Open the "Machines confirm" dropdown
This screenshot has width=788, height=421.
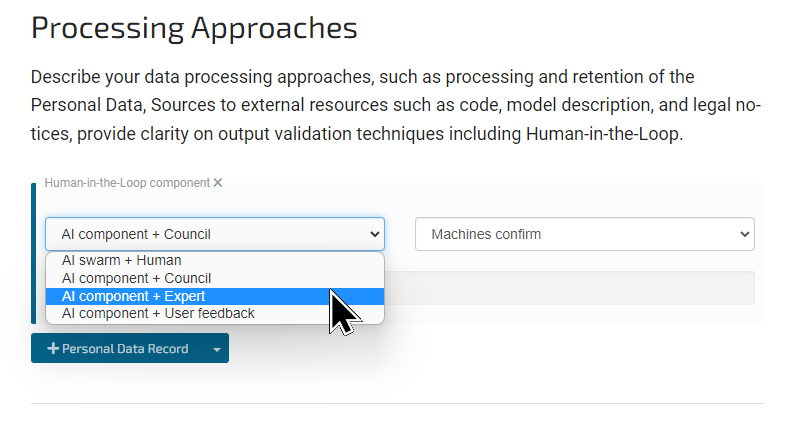[584, 234]
